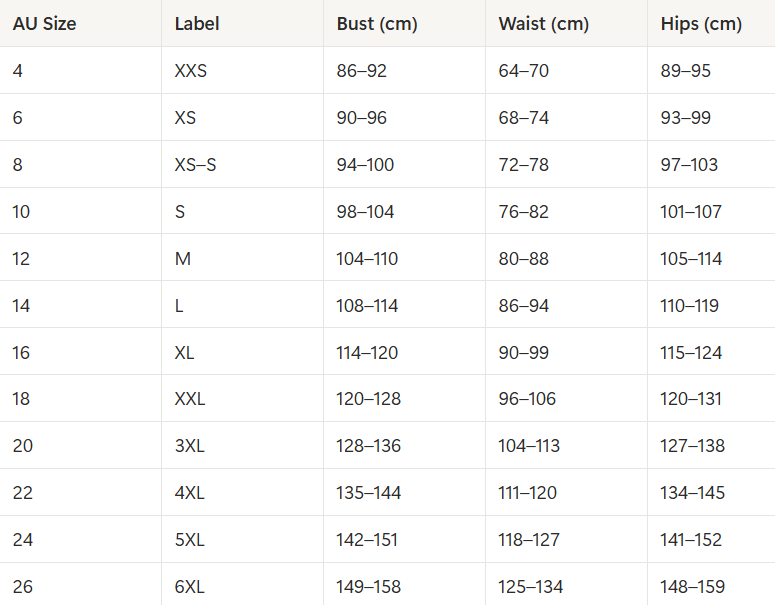Select the Waist (cm) column header
The width and height of the screenshot is (775, 605).
click(544, 24)
